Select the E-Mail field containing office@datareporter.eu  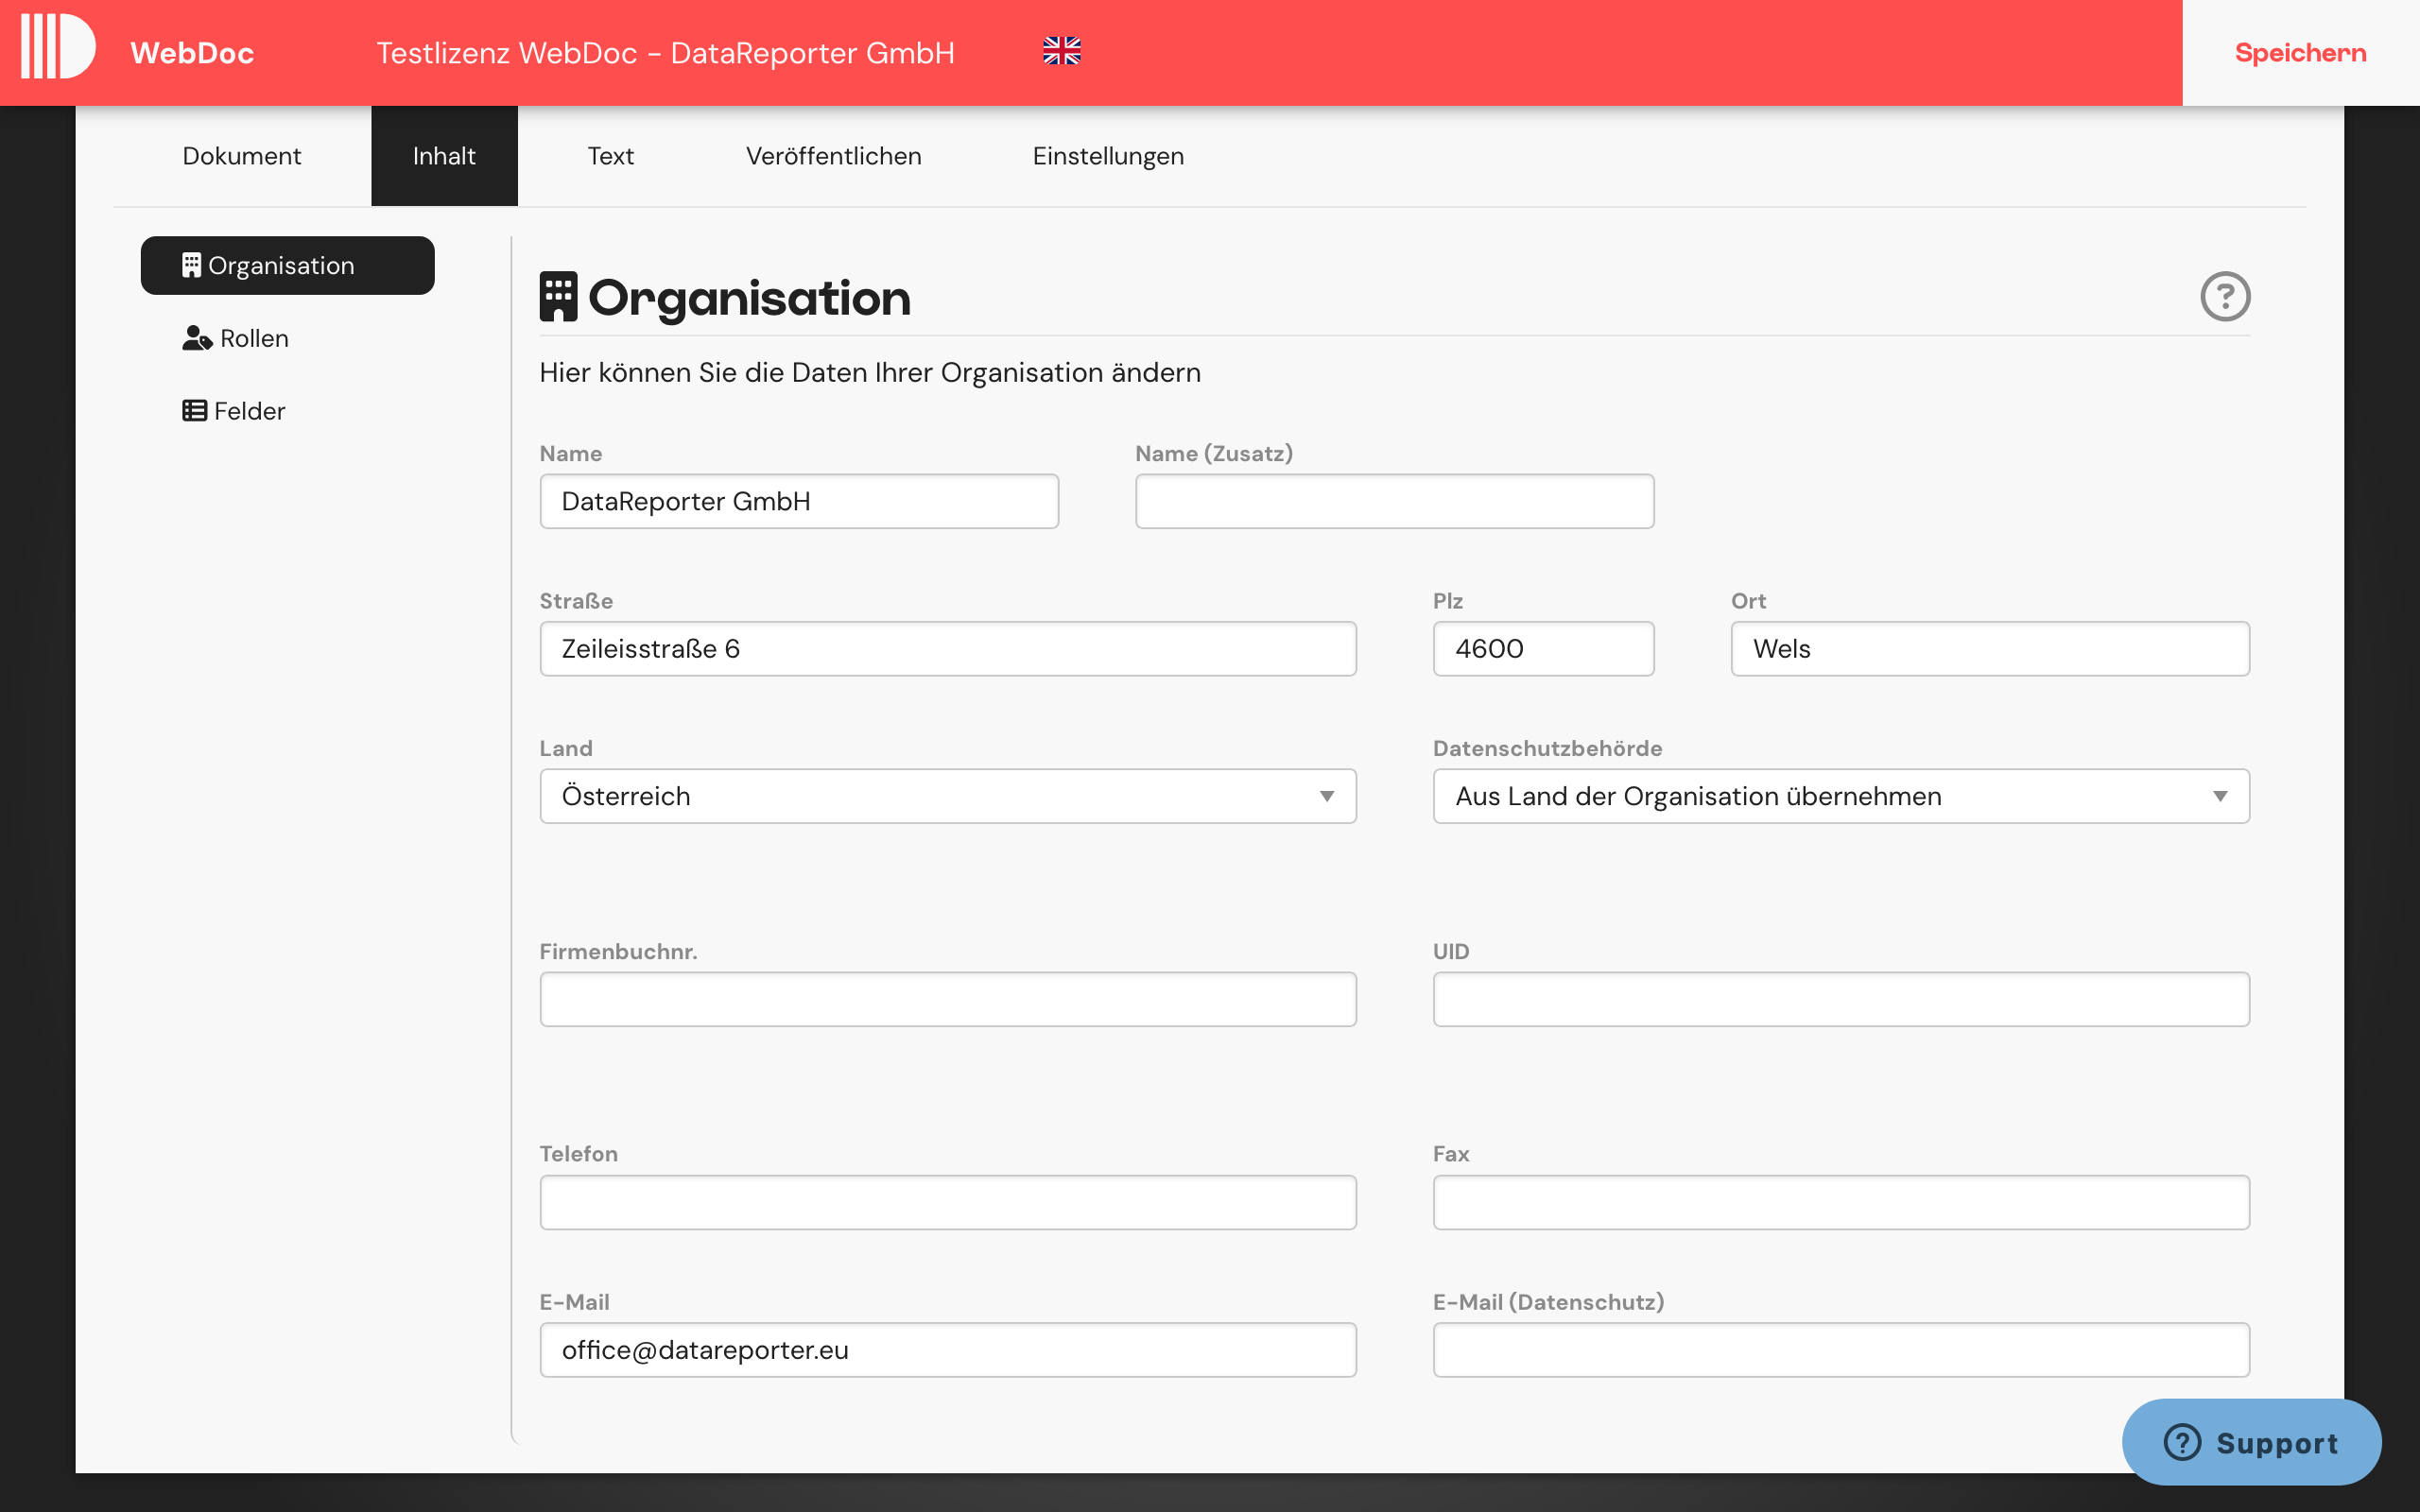(947, 1349)
